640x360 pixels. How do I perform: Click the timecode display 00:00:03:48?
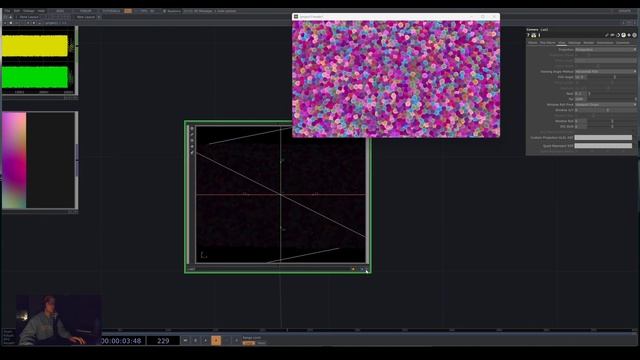click(x=121, y=341)
